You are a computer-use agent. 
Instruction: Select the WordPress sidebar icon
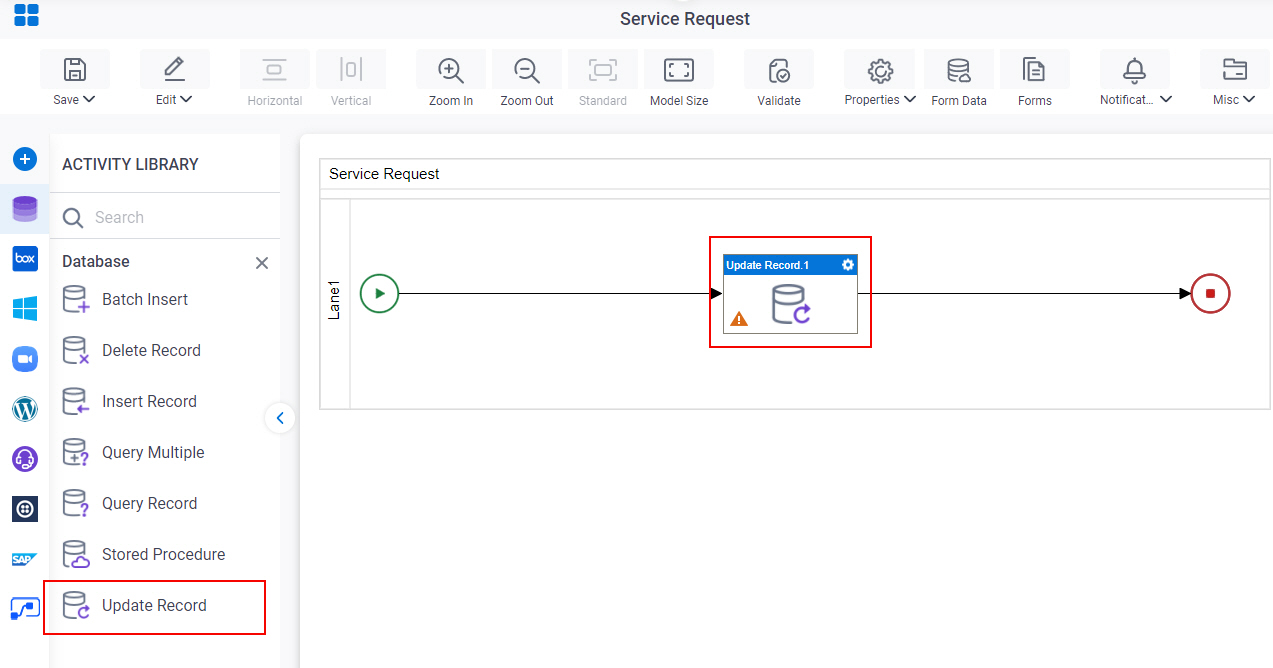pyautogui.click(x=25, y=408)
